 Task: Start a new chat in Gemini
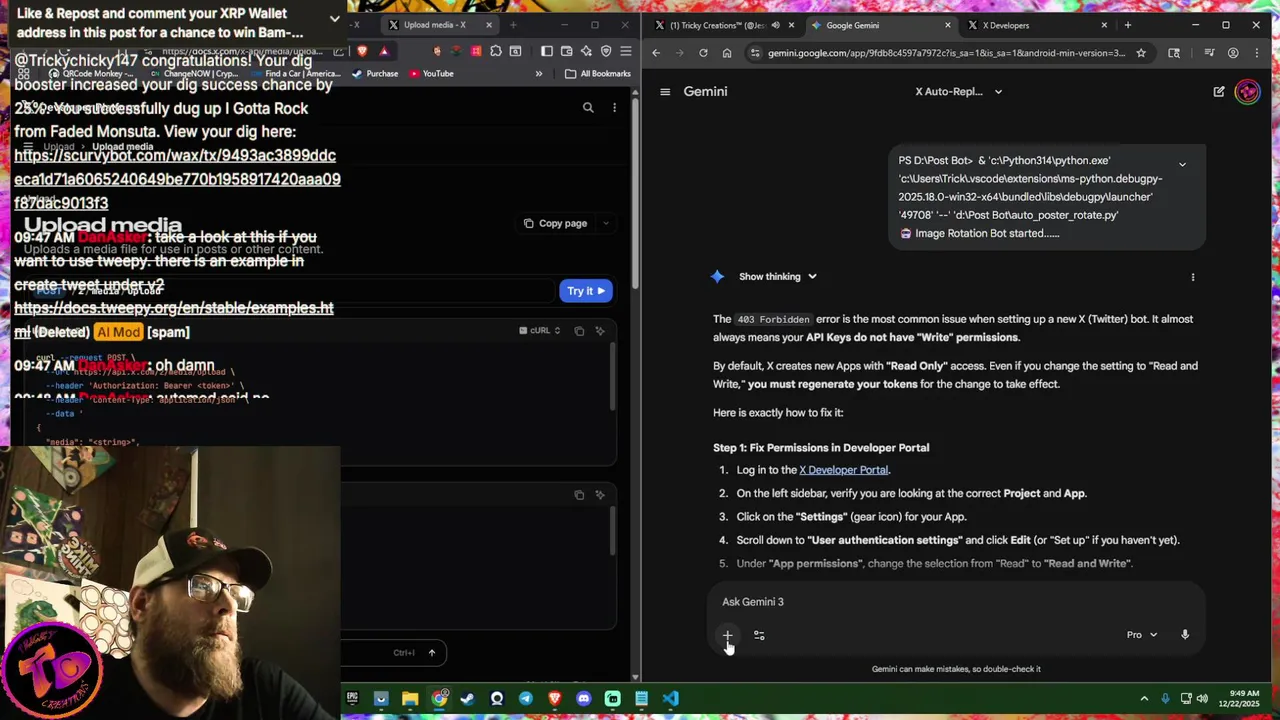pos(1219,91)
